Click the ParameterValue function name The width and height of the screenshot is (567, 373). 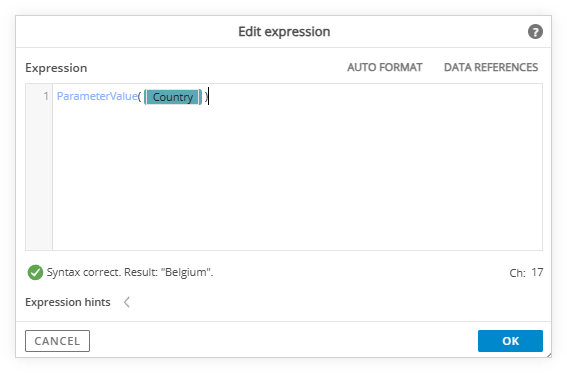pyautogui.click(x=97, y=96)
